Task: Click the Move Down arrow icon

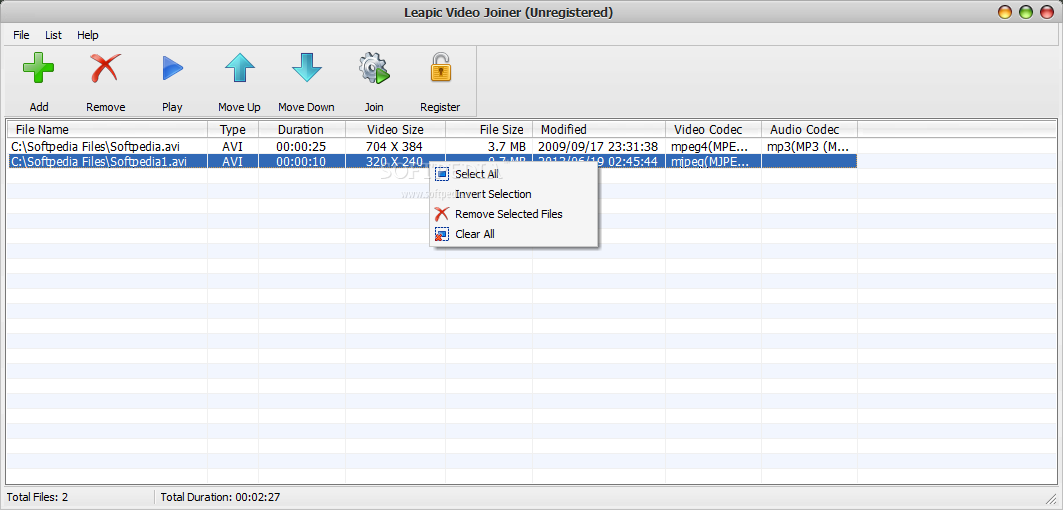Action: (x=306, y=68)
